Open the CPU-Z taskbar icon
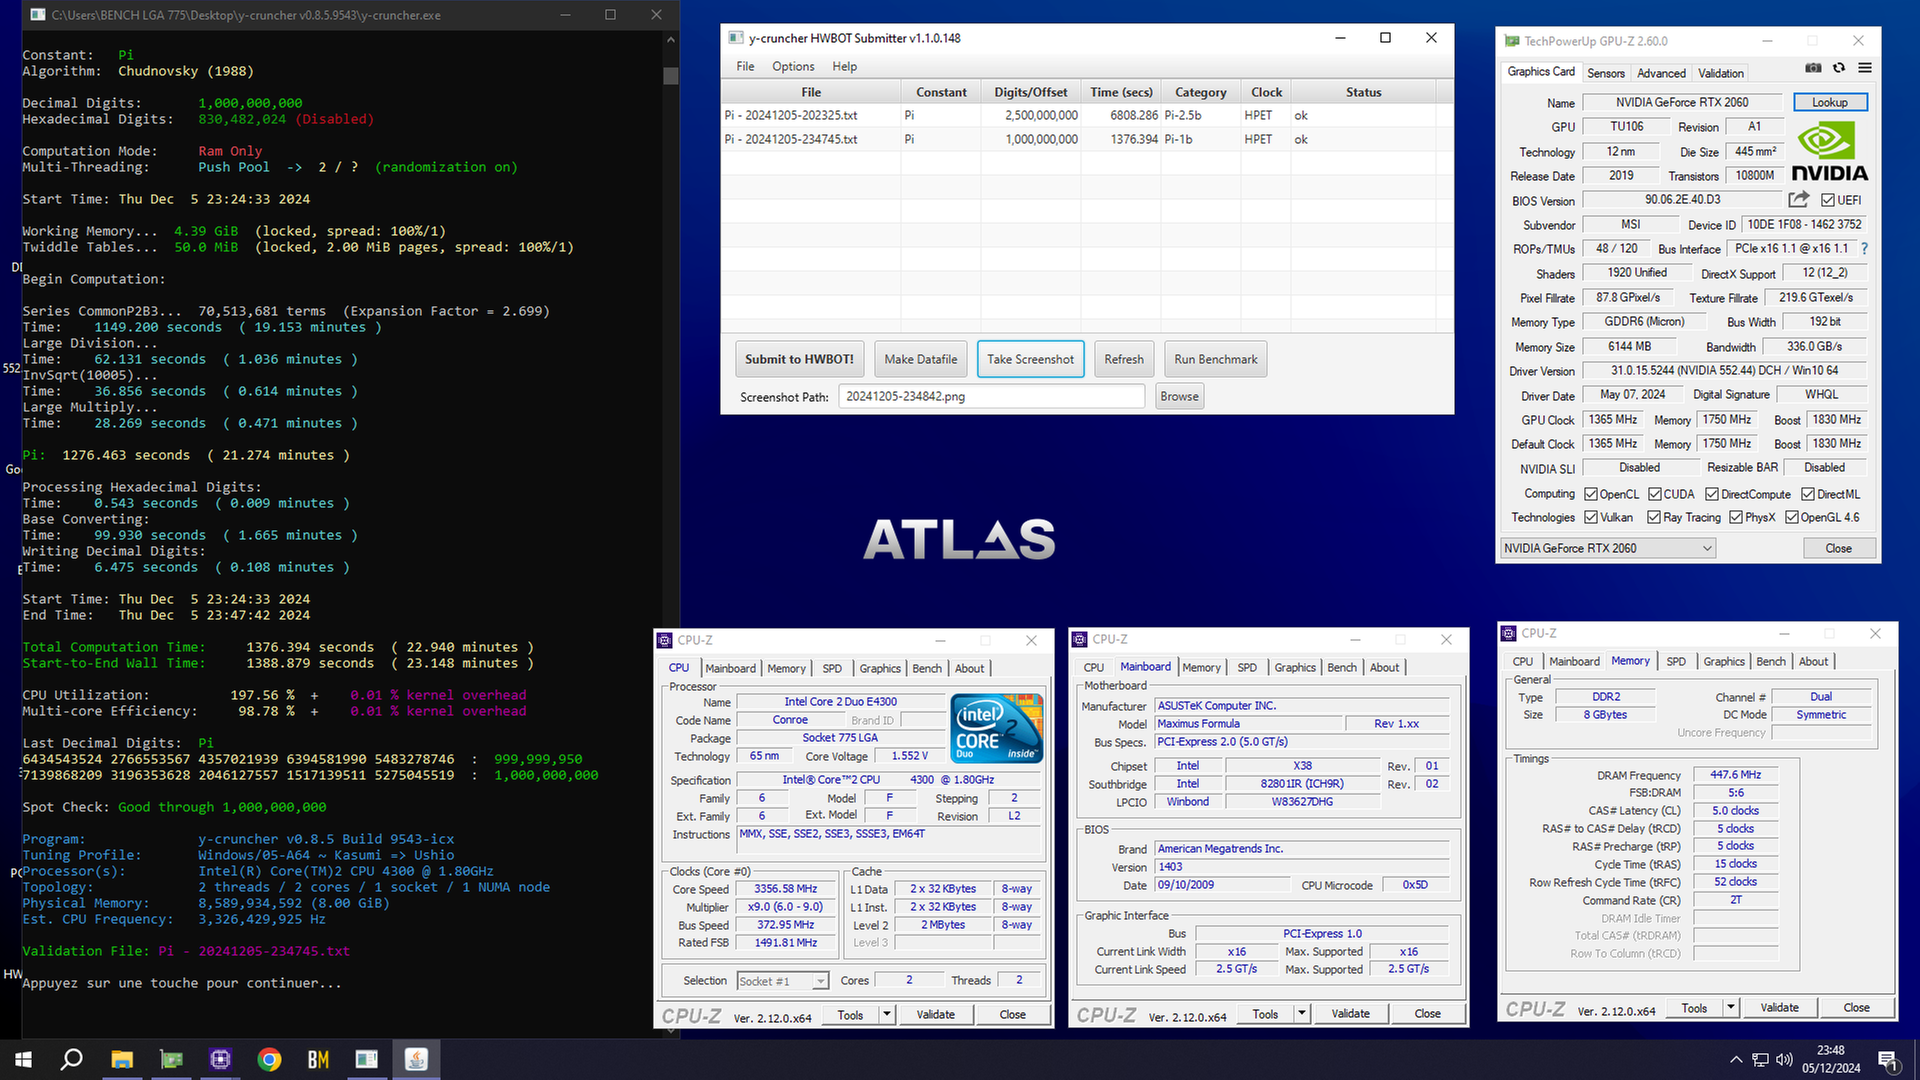Screen dimensions: 1920x1080 220,1059
